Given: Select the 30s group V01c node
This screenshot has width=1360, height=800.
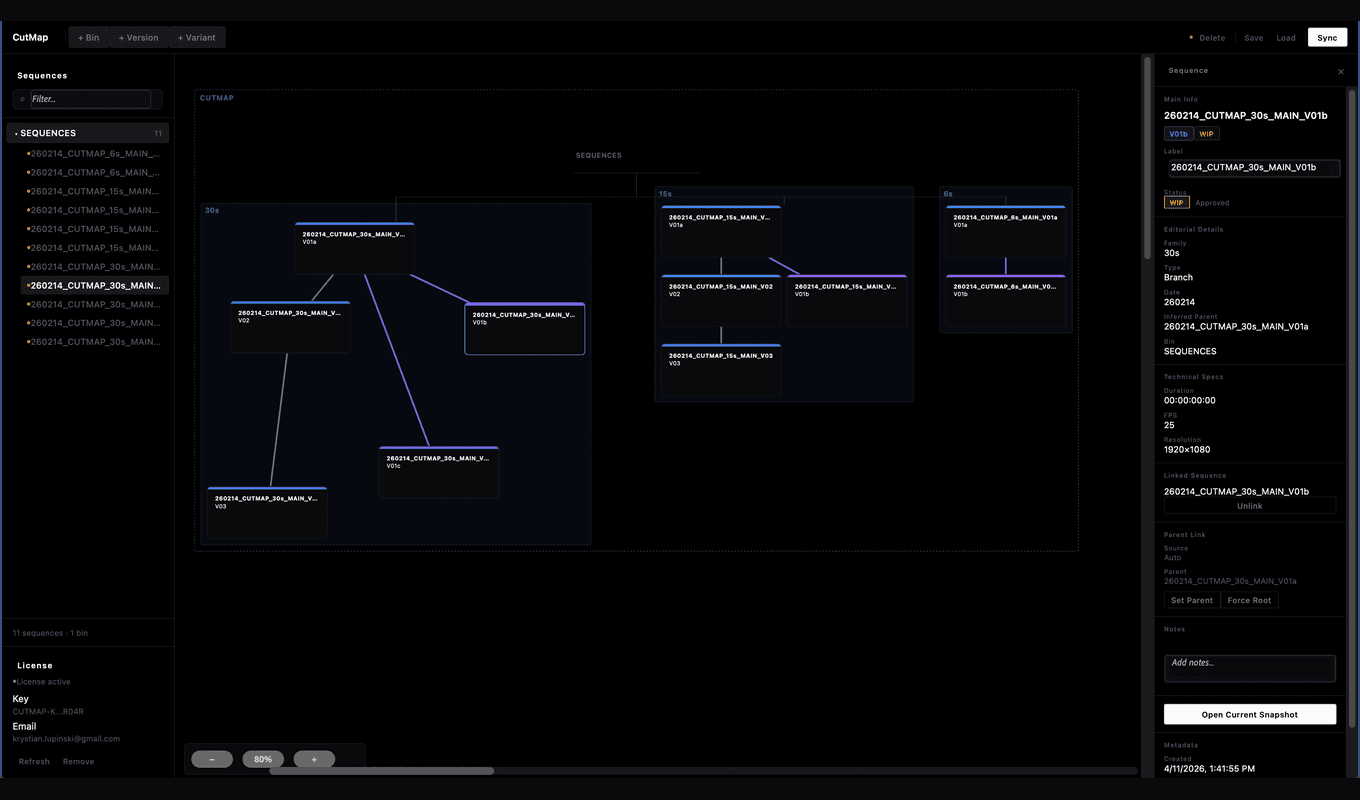Looking at the screenshot, I should tap(438, 472).
